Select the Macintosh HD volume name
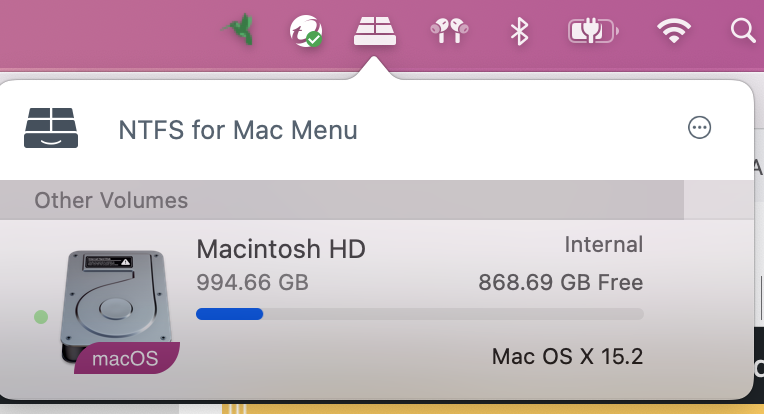This screenshot has height=414, width=764. pyautogui.click(x=281, y=248)
